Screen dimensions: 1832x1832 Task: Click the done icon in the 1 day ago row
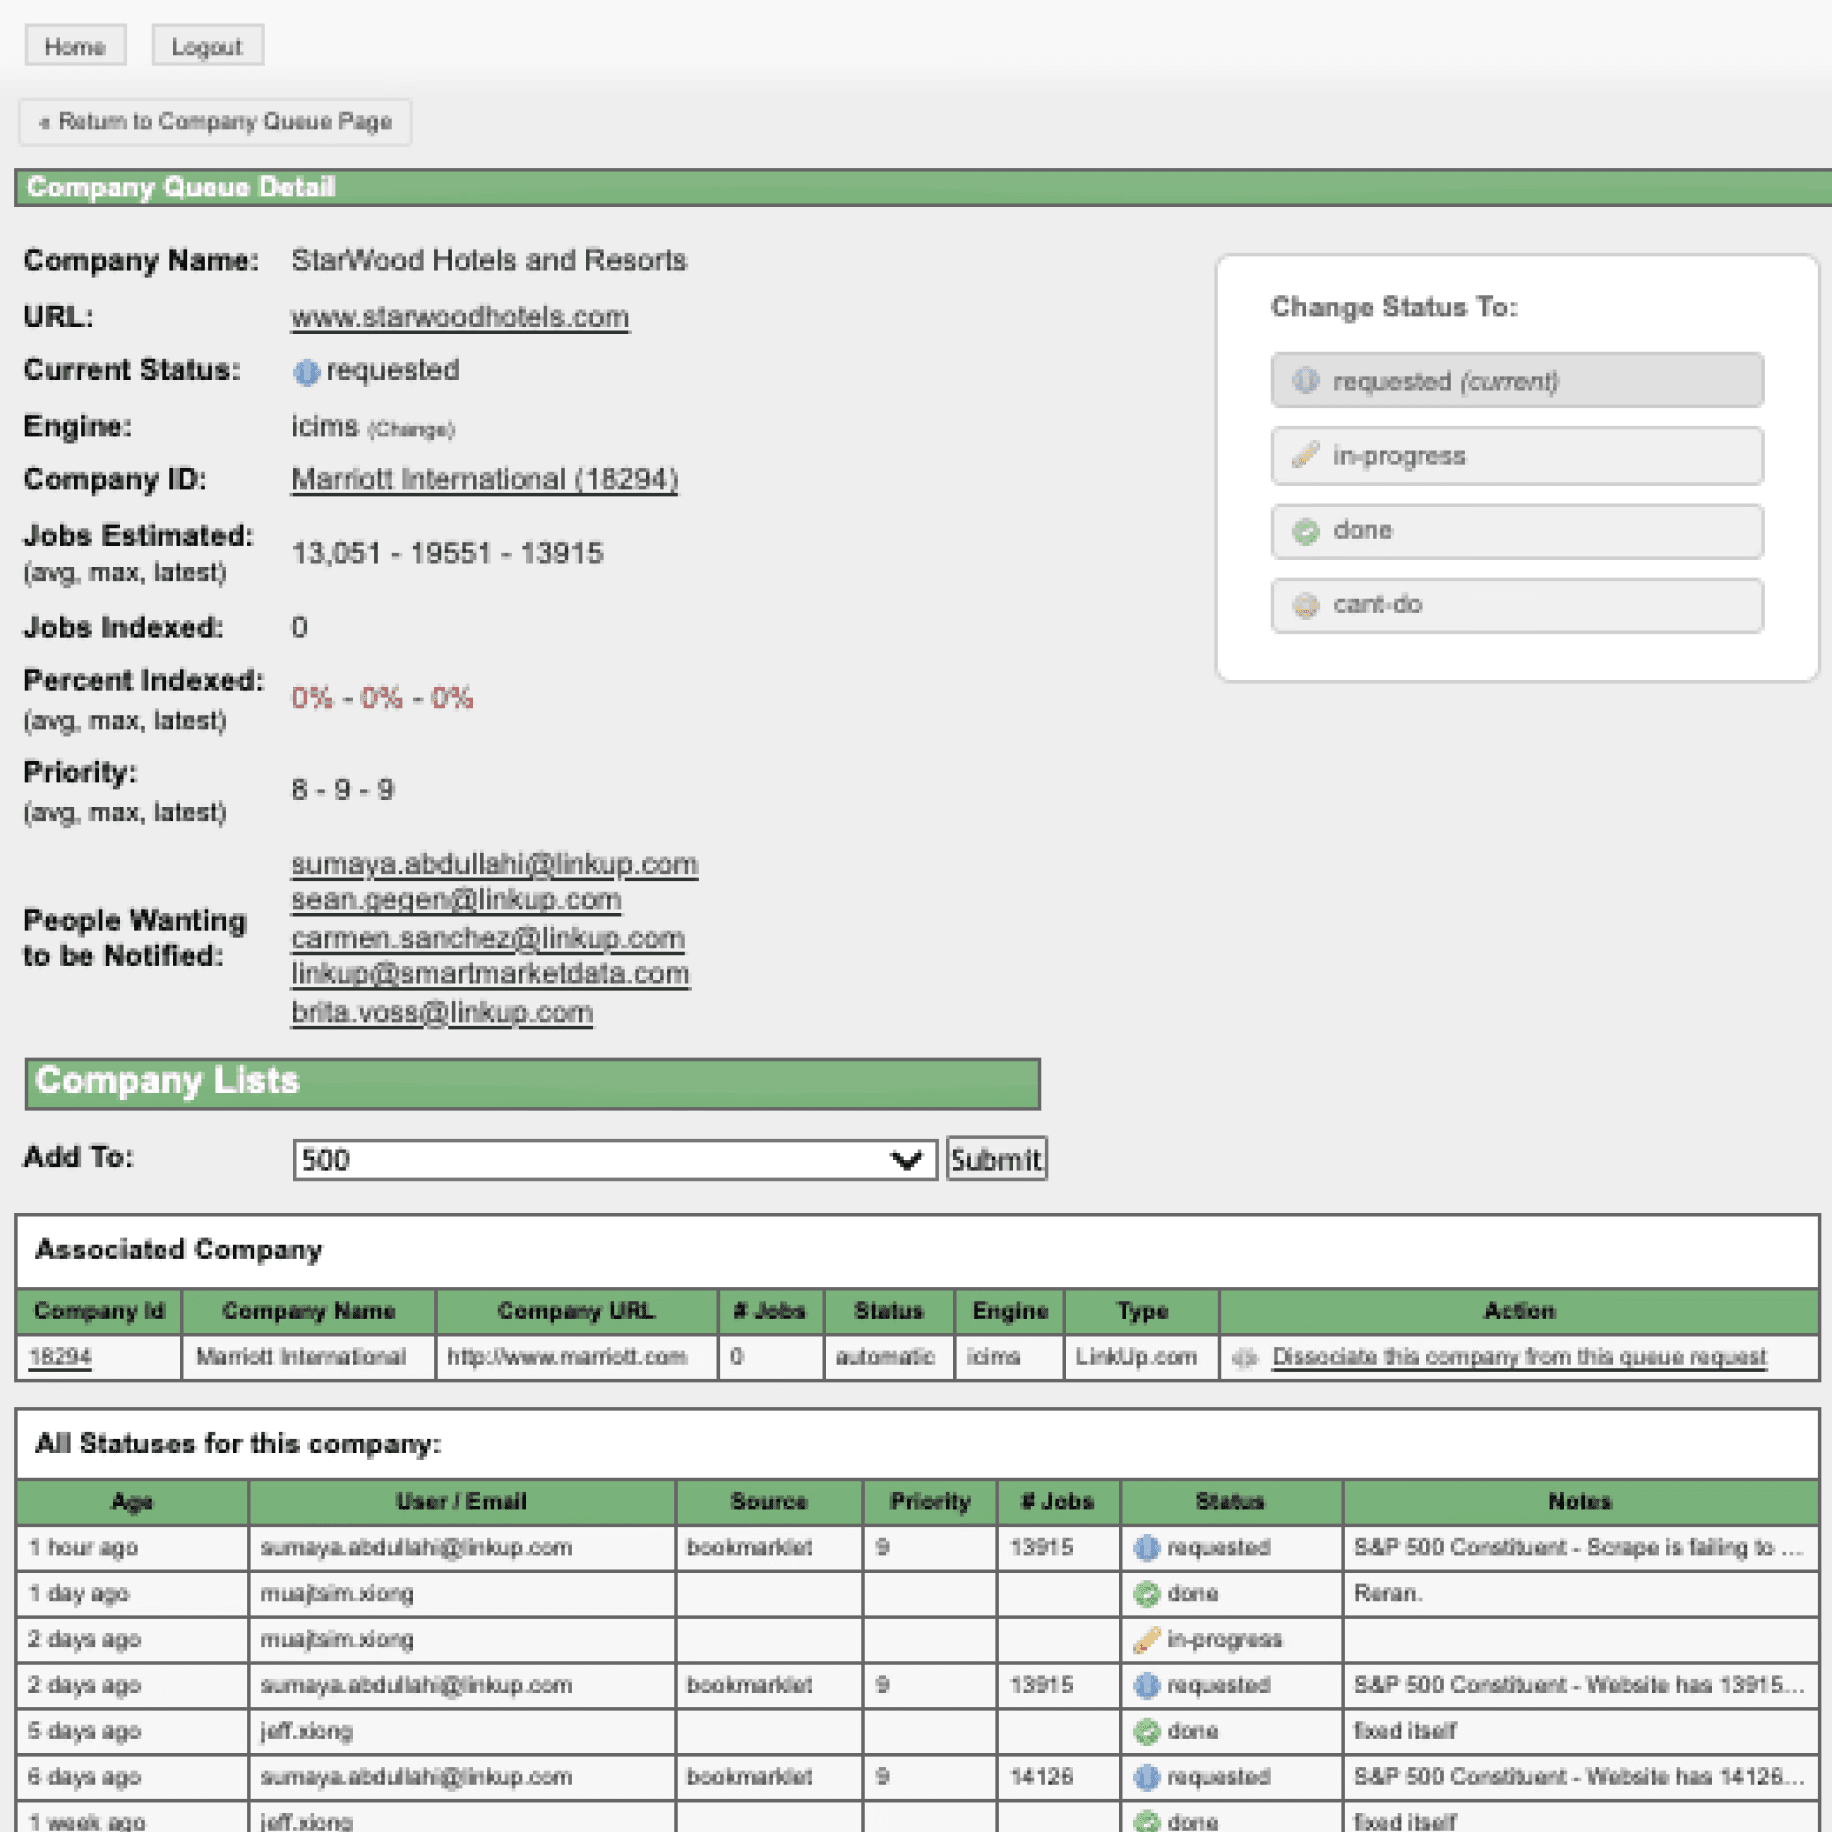(x=1147, y=1594)
